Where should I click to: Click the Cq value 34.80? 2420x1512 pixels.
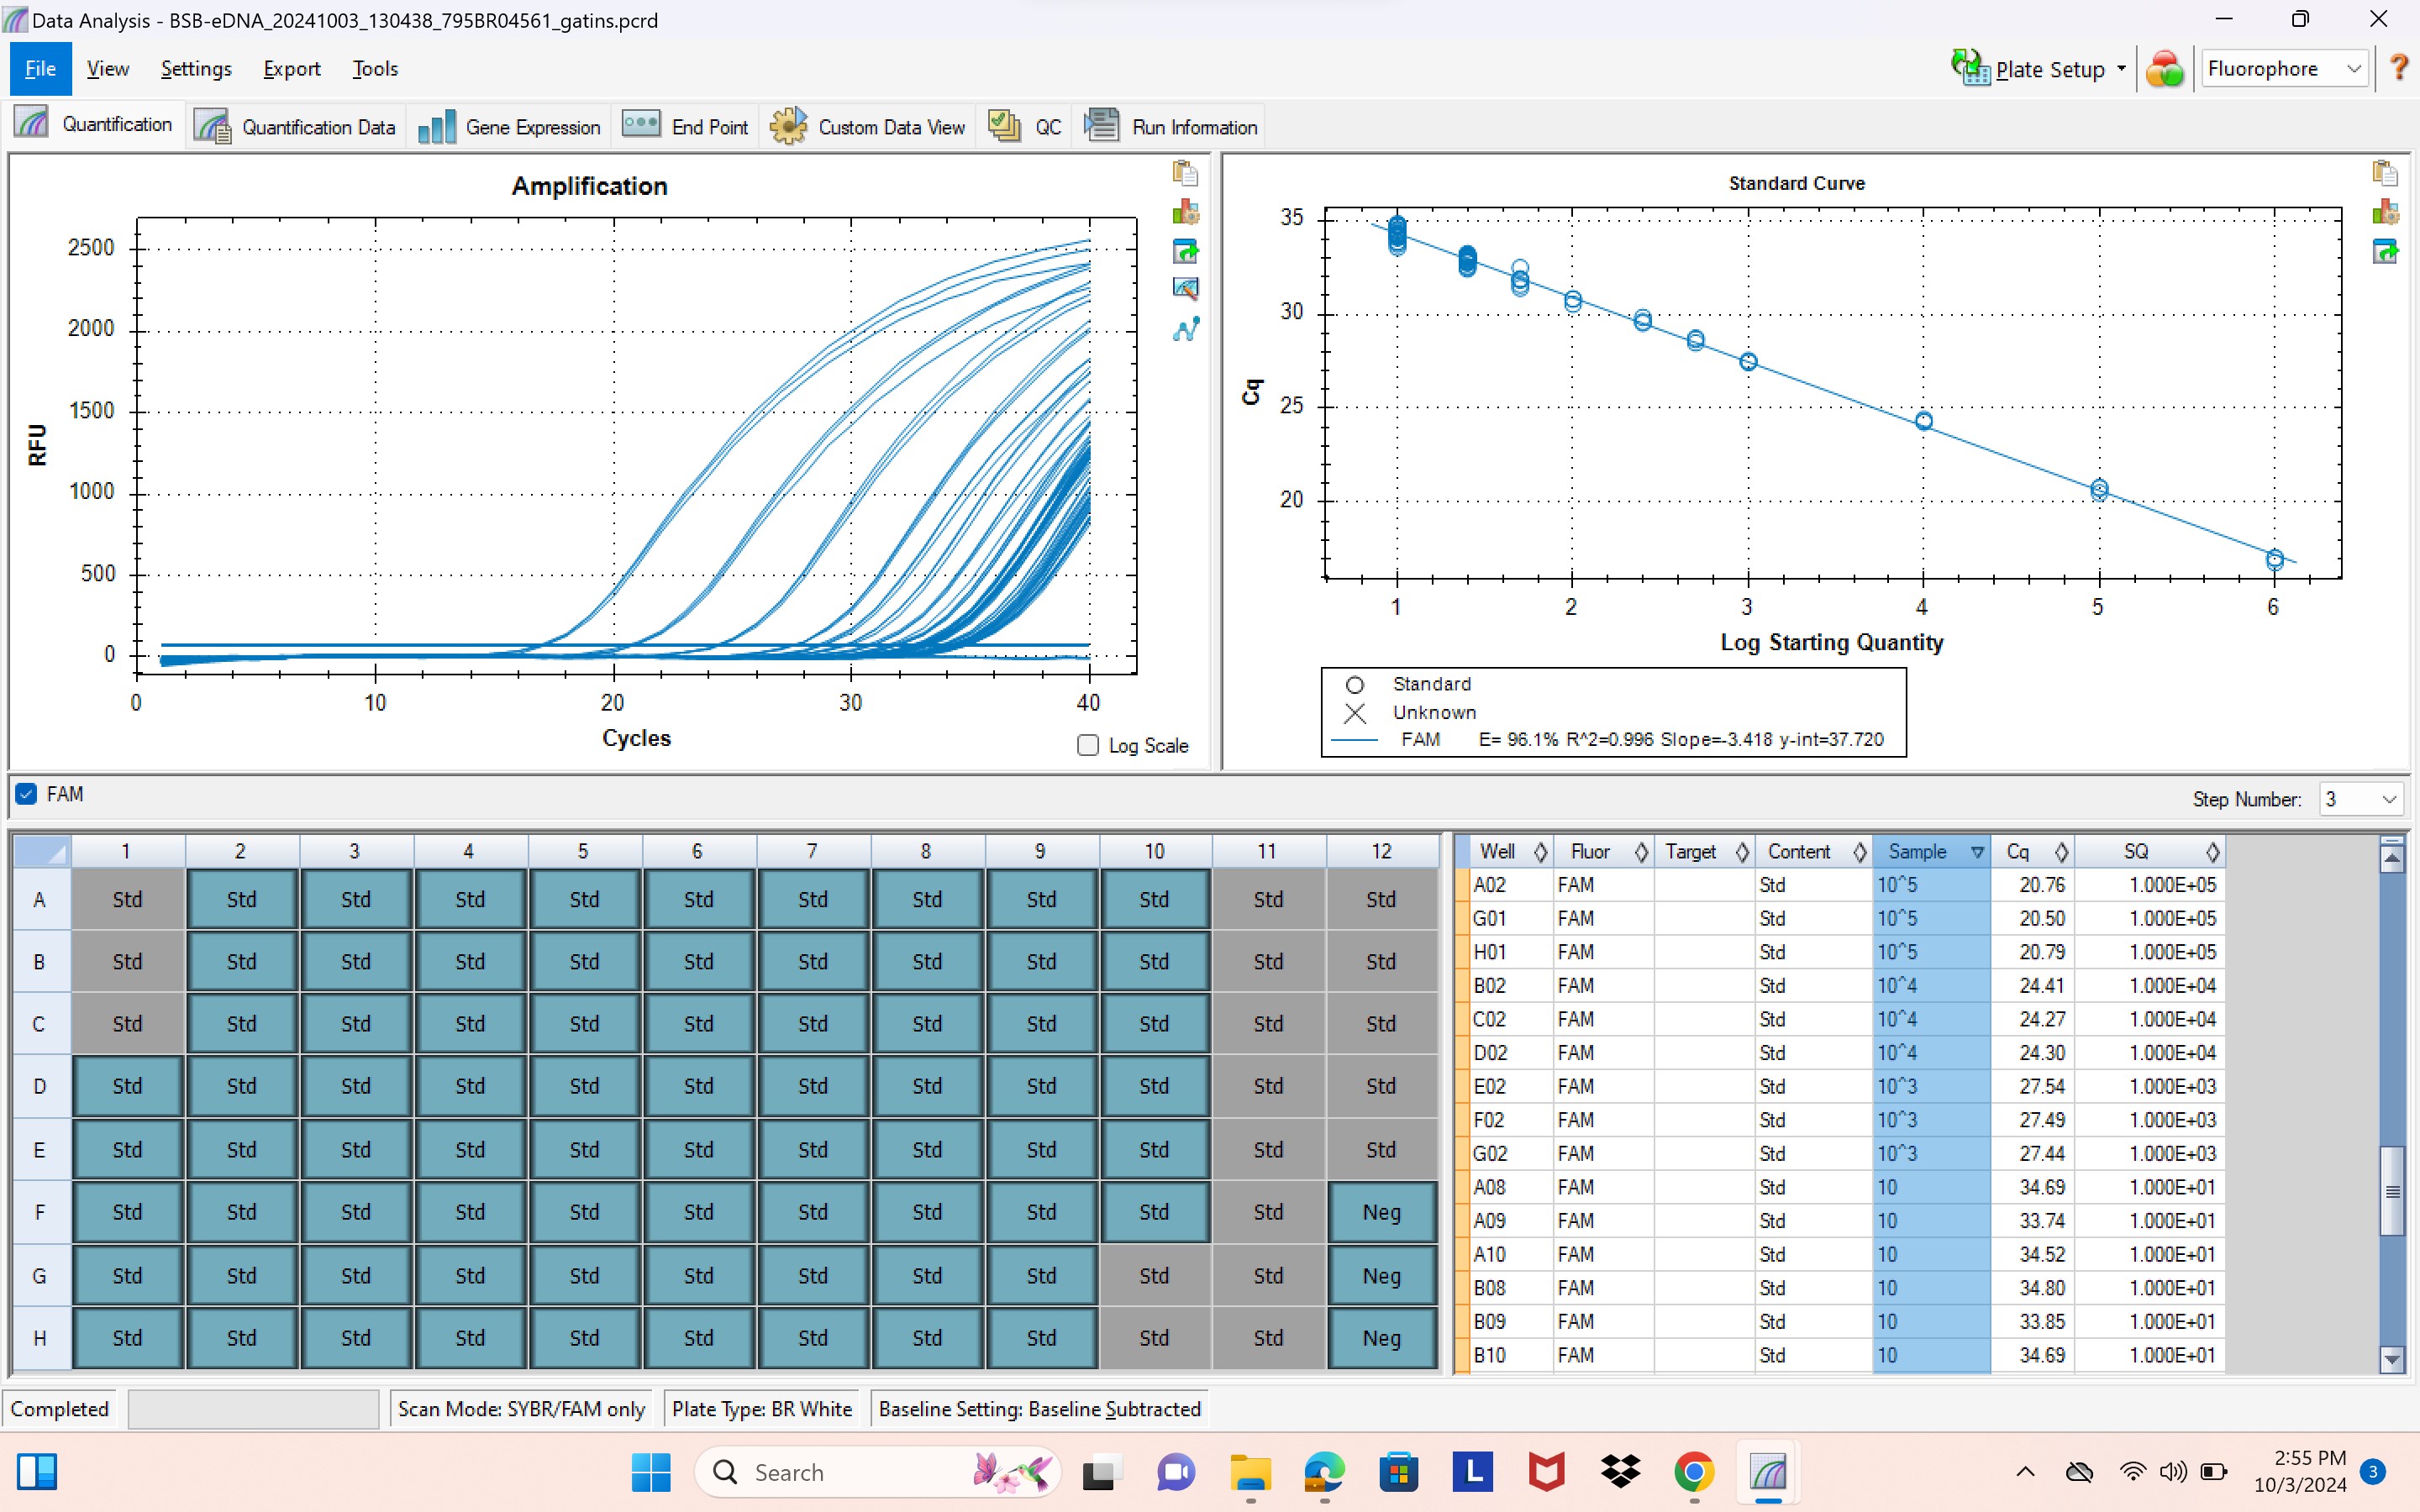(2041, 1288)
